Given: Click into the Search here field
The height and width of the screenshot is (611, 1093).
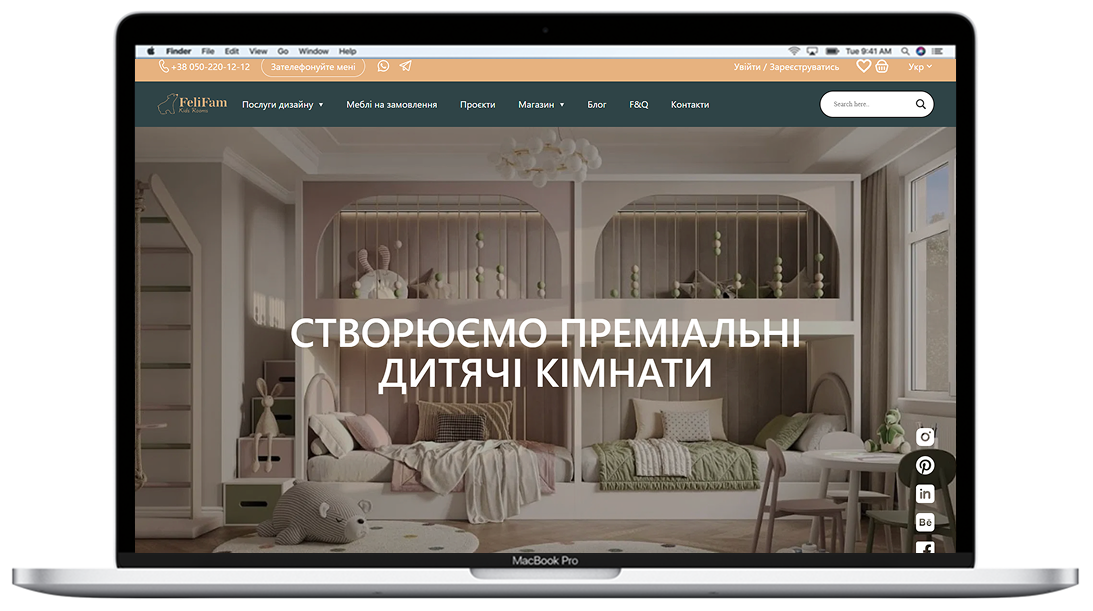Looking at the screenshot, I should (x=865, y=104).
